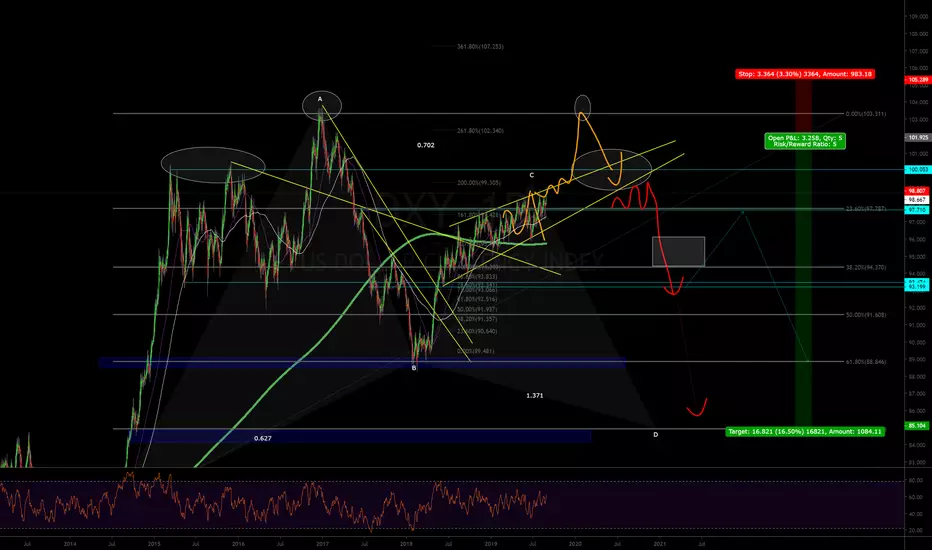
Task: Select pattern point A label at the peak
Action: click(x=320, y=99)
